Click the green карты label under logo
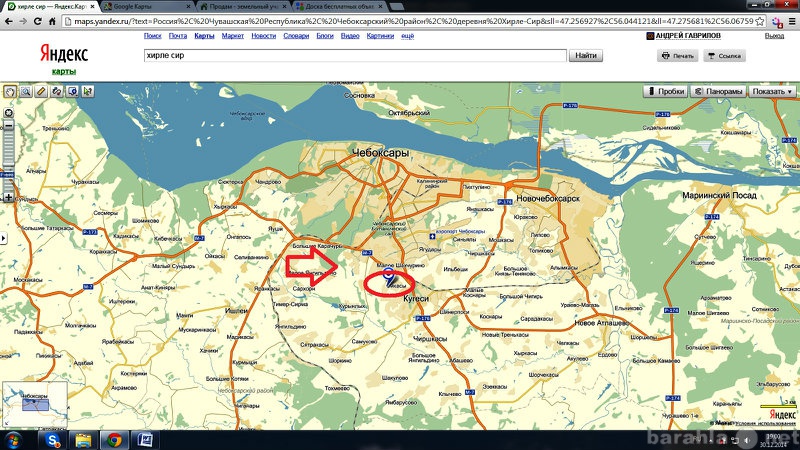The width and height of the screenshot is (800, 450). [x=64, y=71]
